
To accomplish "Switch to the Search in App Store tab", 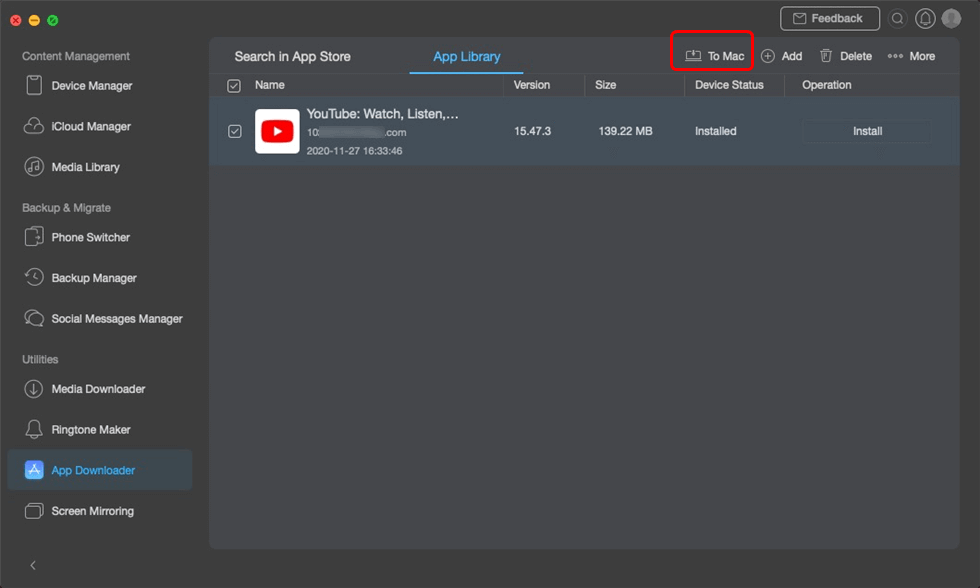I will click(292, 57).
